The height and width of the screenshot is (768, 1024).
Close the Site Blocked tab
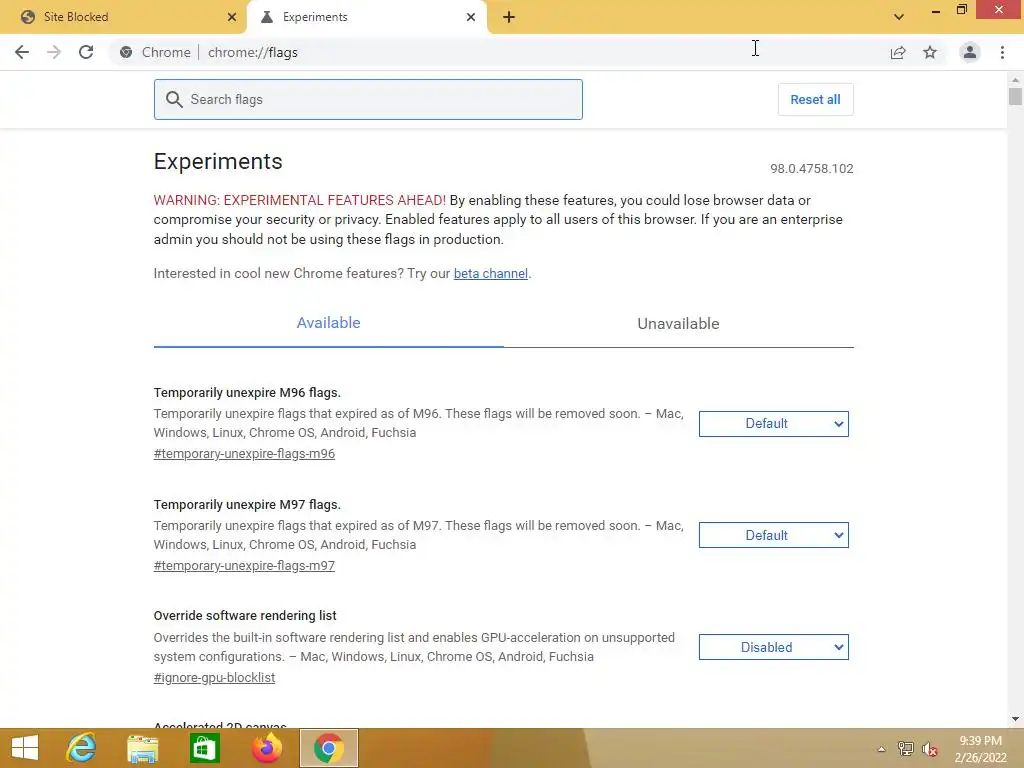tap(232, 17)
